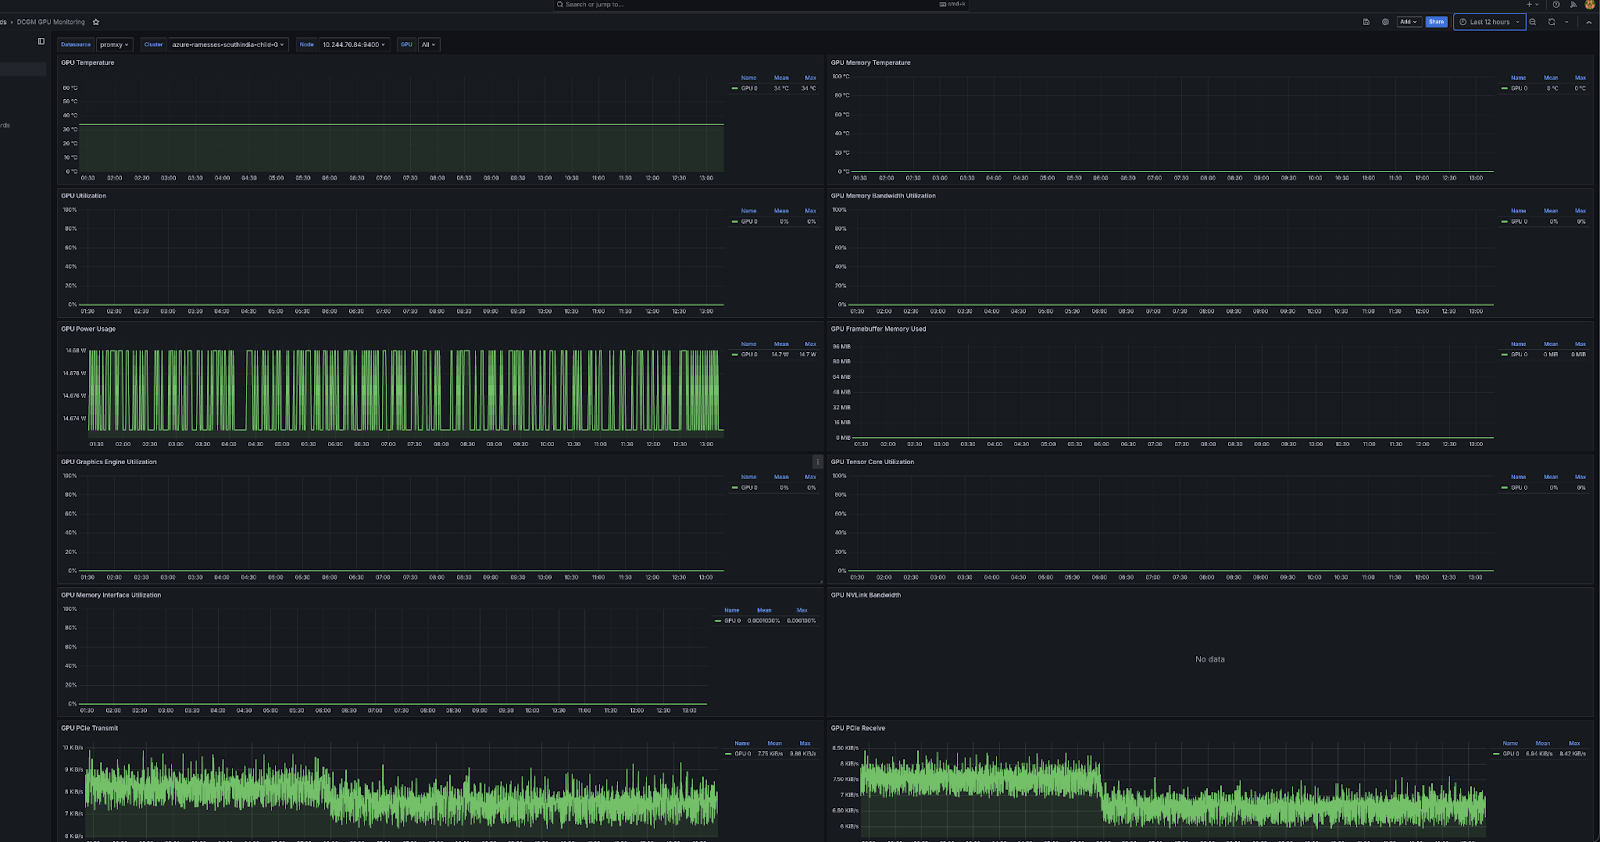Open the user profile avatar
The image size is (1600, 842).
1590,5
